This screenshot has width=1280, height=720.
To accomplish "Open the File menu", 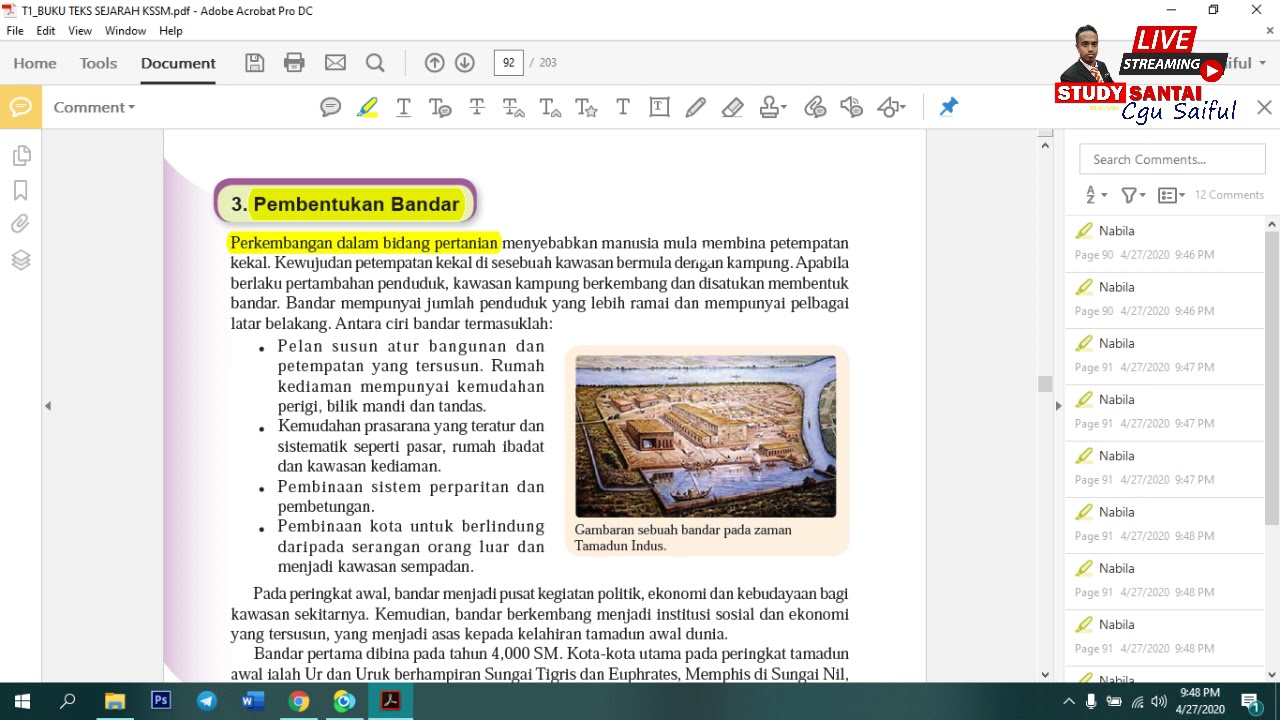I will [x=15, y=31].
